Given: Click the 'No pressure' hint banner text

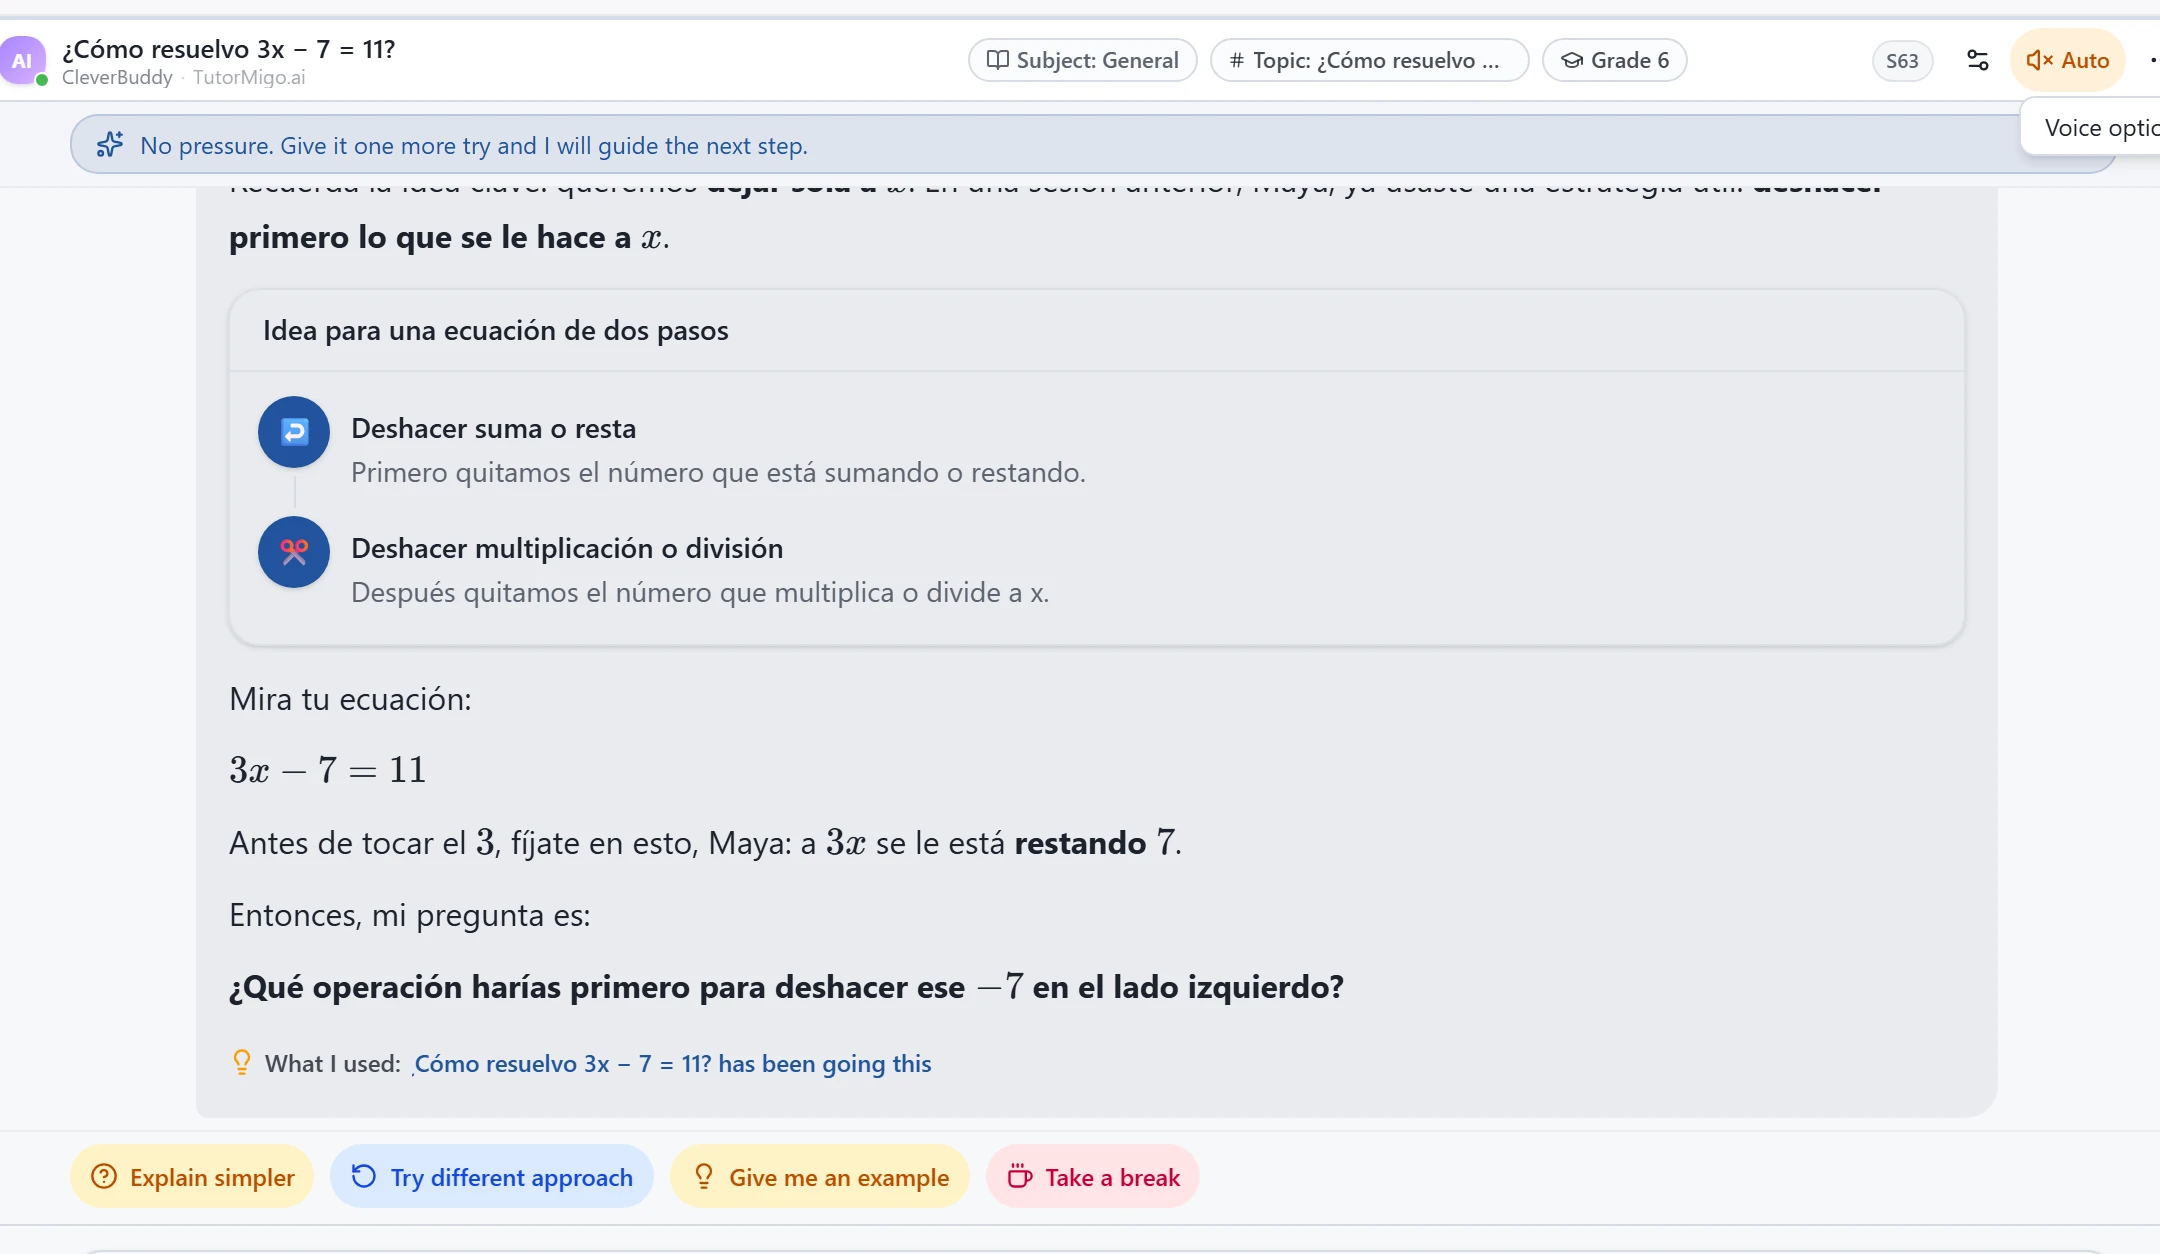Looking at the screenshot, I should coord(474,146).
